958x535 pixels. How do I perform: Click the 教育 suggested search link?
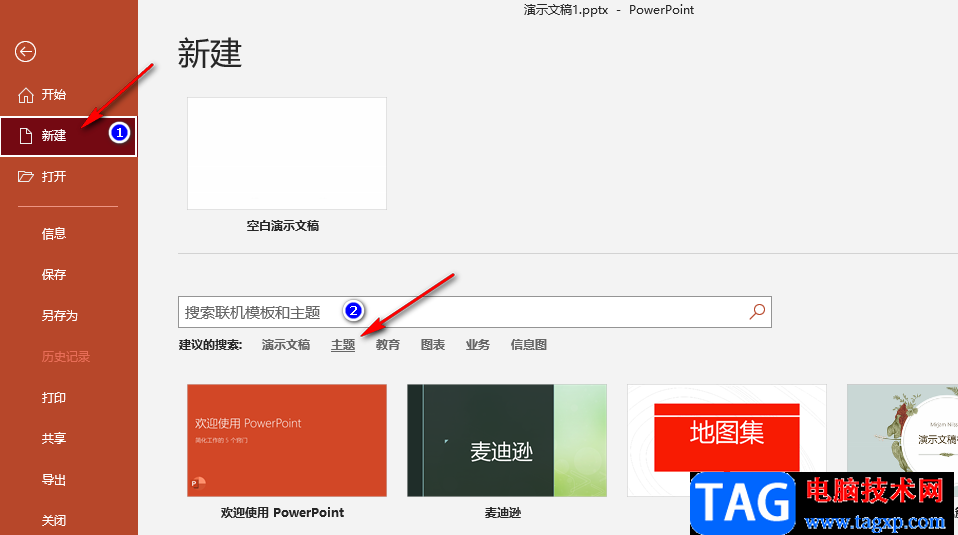tap(387, 344)
